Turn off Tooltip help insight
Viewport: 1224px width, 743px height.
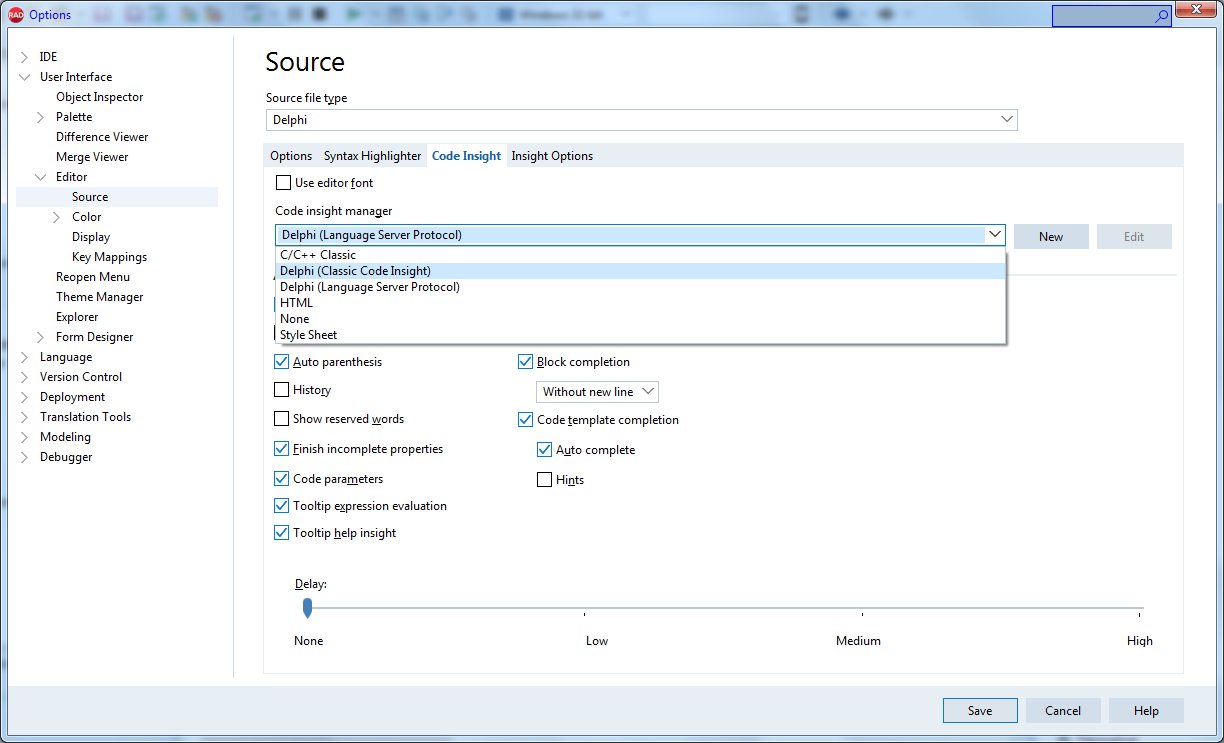click(282, 533)
